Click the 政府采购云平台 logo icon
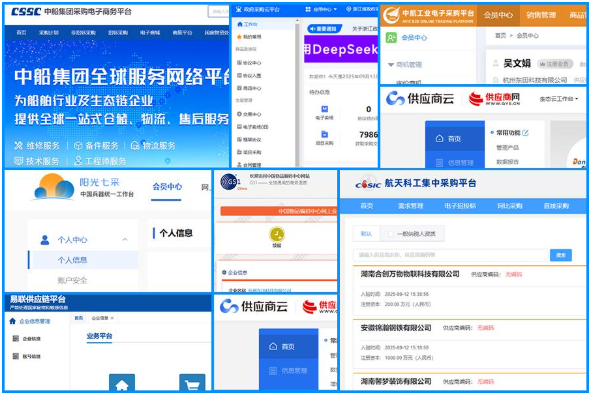This screenshot has width=592, height=396. point(239,9)
